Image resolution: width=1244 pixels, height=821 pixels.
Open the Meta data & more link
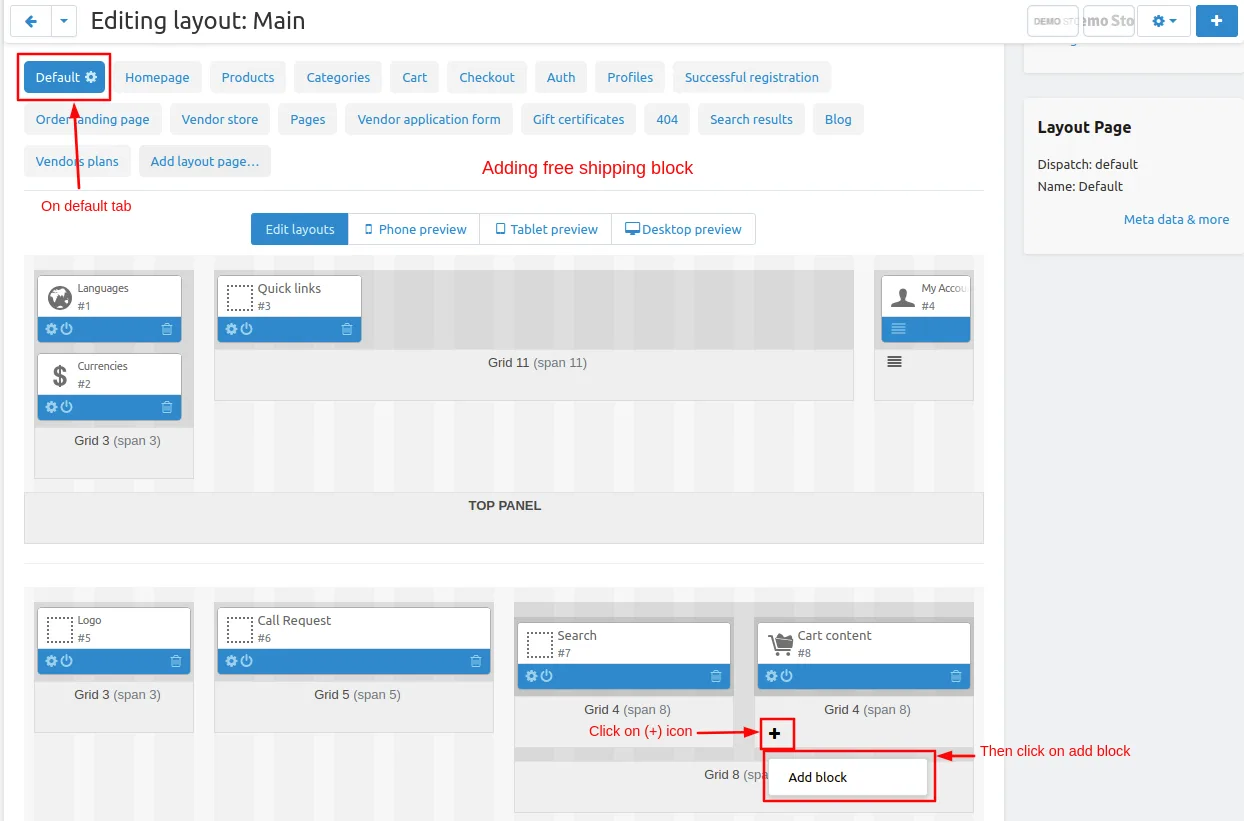[1176, 219]
